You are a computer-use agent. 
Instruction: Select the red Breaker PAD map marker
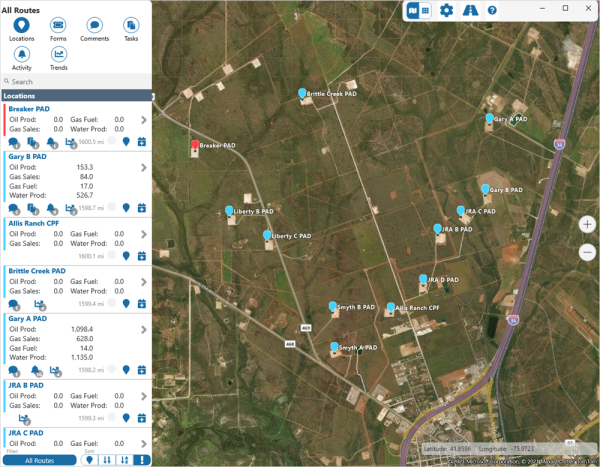195,146
